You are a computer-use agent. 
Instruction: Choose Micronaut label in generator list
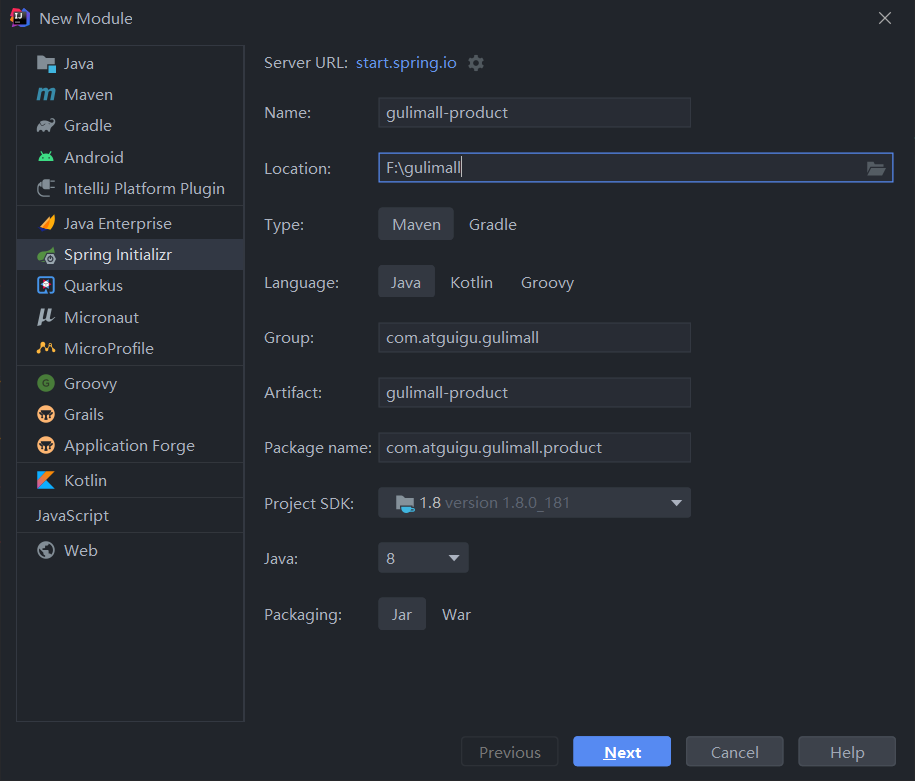102,317
